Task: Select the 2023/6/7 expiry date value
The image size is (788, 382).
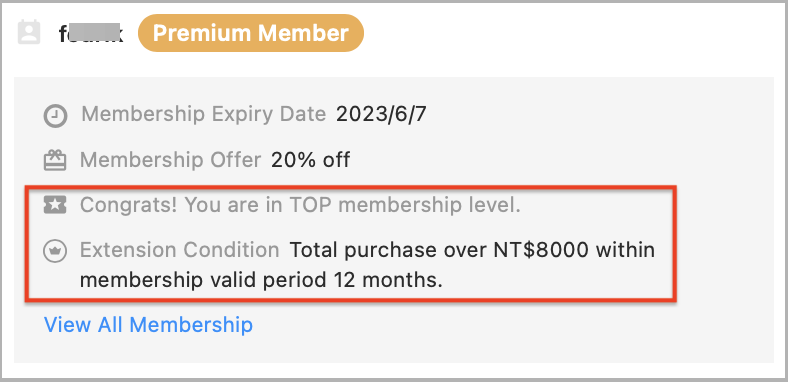Action: coord(381,115)
